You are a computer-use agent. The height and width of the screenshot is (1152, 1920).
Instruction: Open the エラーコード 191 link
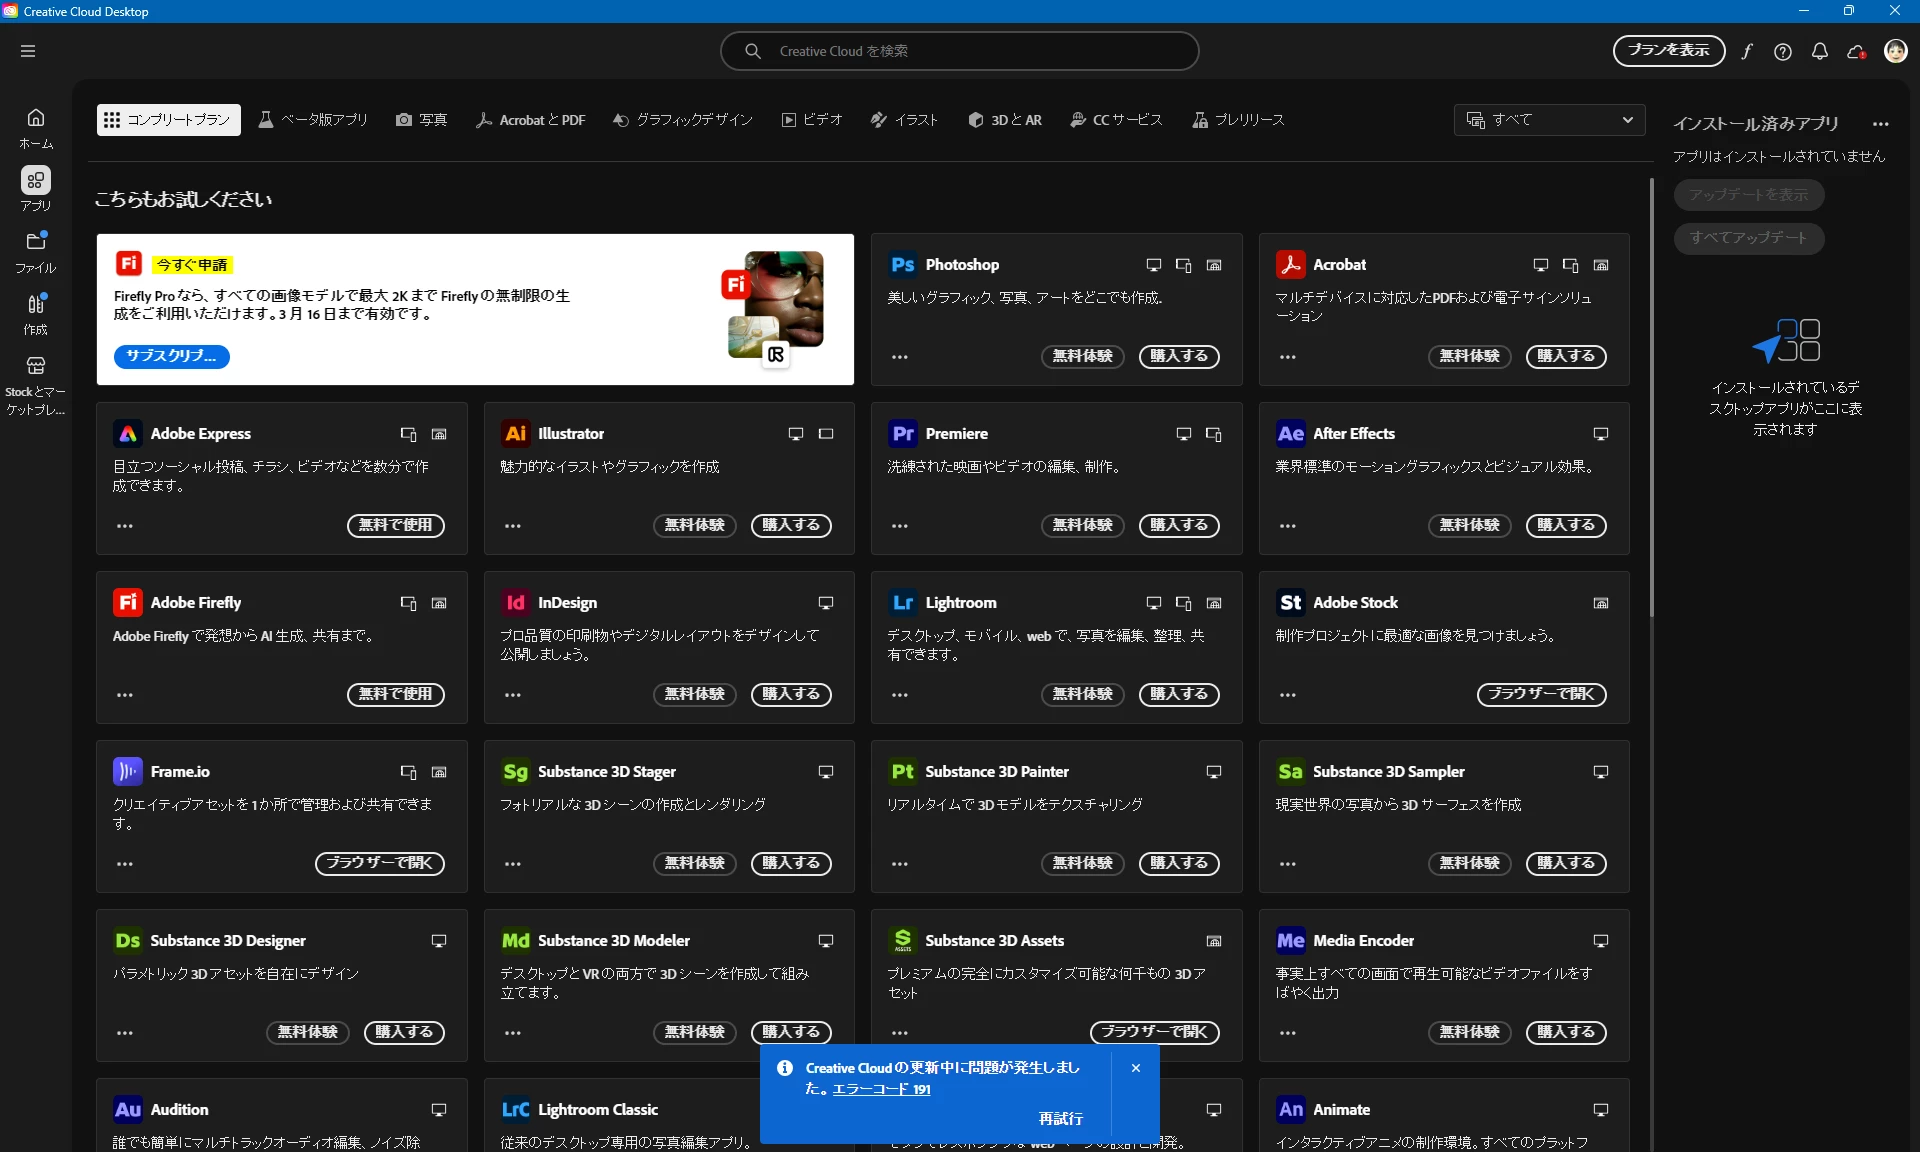[x=881, y=1089]
